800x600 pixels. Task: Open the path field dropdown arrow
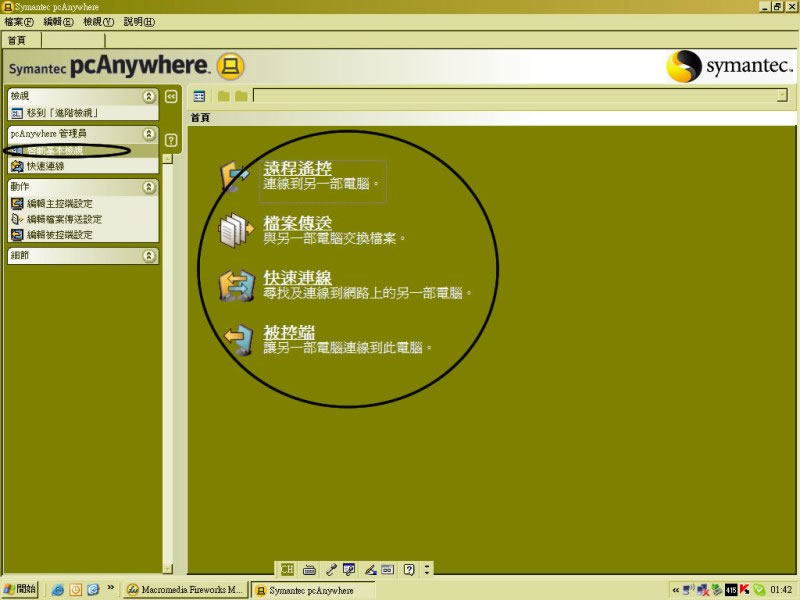click(x=782, y=95)
